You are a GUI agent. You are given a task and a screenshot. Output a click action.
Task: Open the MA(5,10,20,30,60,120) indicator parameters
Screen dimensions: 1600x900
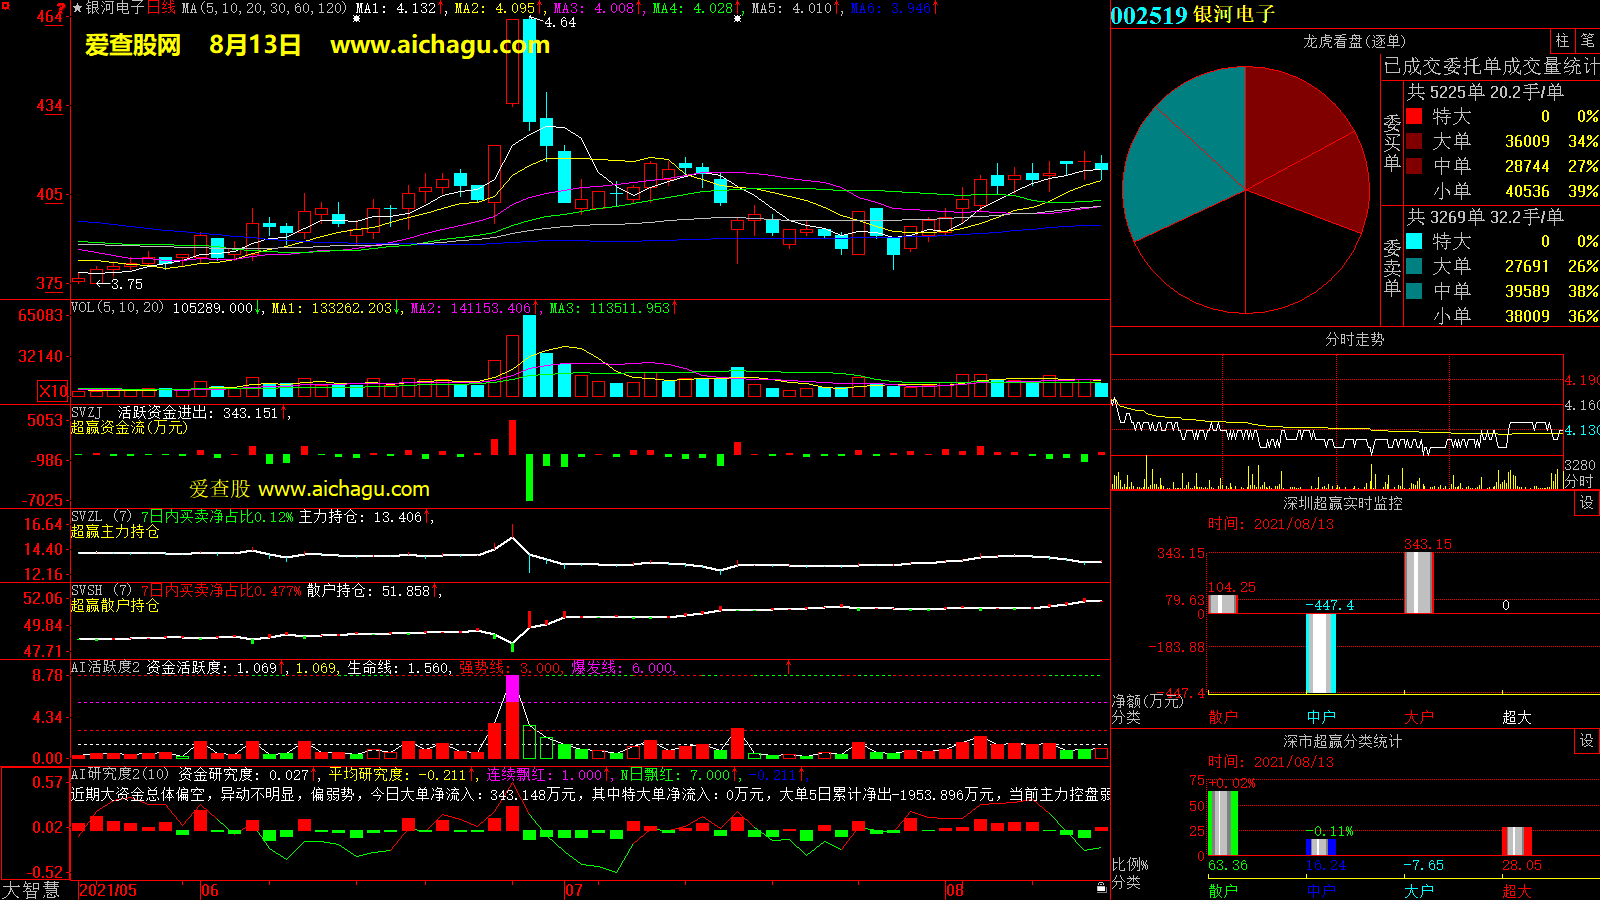[x=264, y=8]
